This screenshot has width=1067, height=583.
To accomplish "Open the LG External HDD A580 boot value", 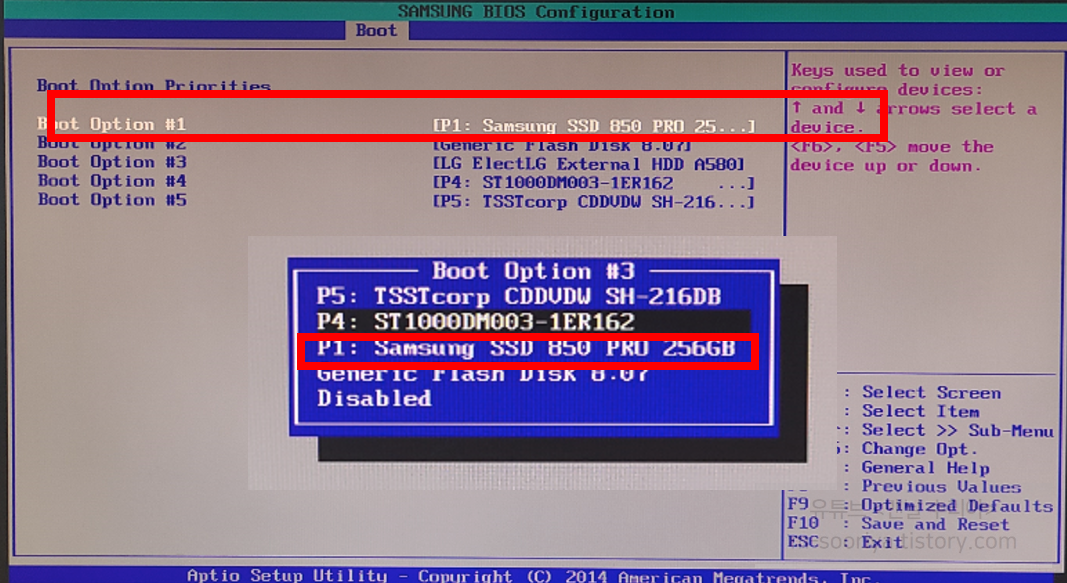I will coord(589,165).
